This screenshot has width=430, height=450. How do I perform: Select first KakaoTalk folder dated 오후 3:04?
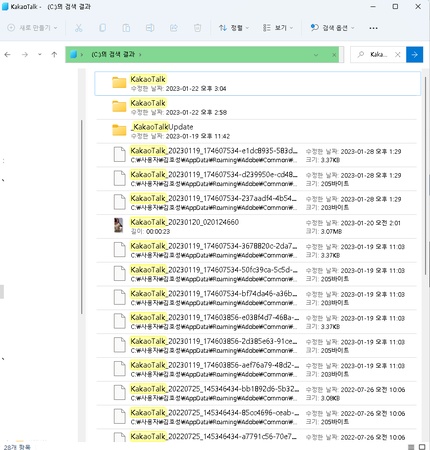pyautogui.click(x=257, y=83)
